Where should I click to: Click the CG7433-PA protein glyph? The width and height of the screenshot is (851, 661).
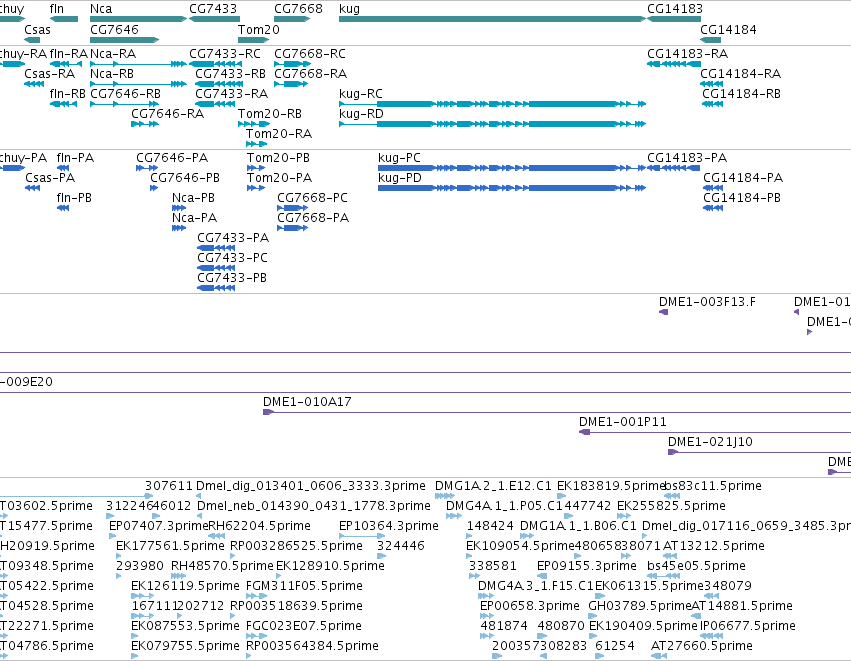click(x=216, y=248)
